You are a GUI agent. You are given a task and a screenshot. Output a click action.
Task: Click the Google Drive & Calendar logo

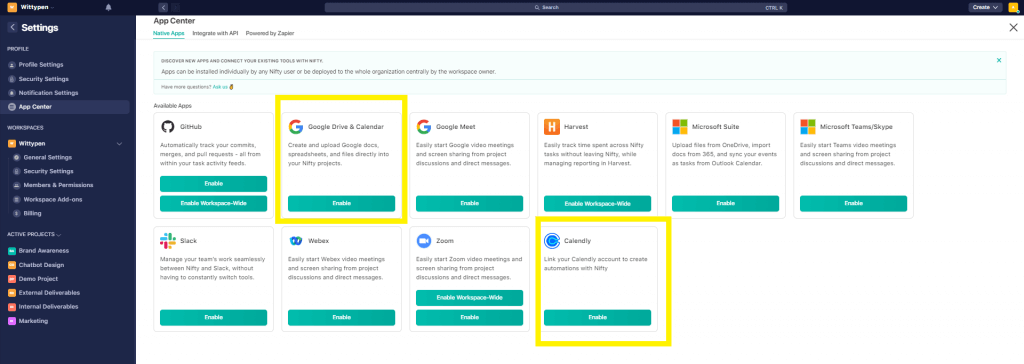pos(296,127)
